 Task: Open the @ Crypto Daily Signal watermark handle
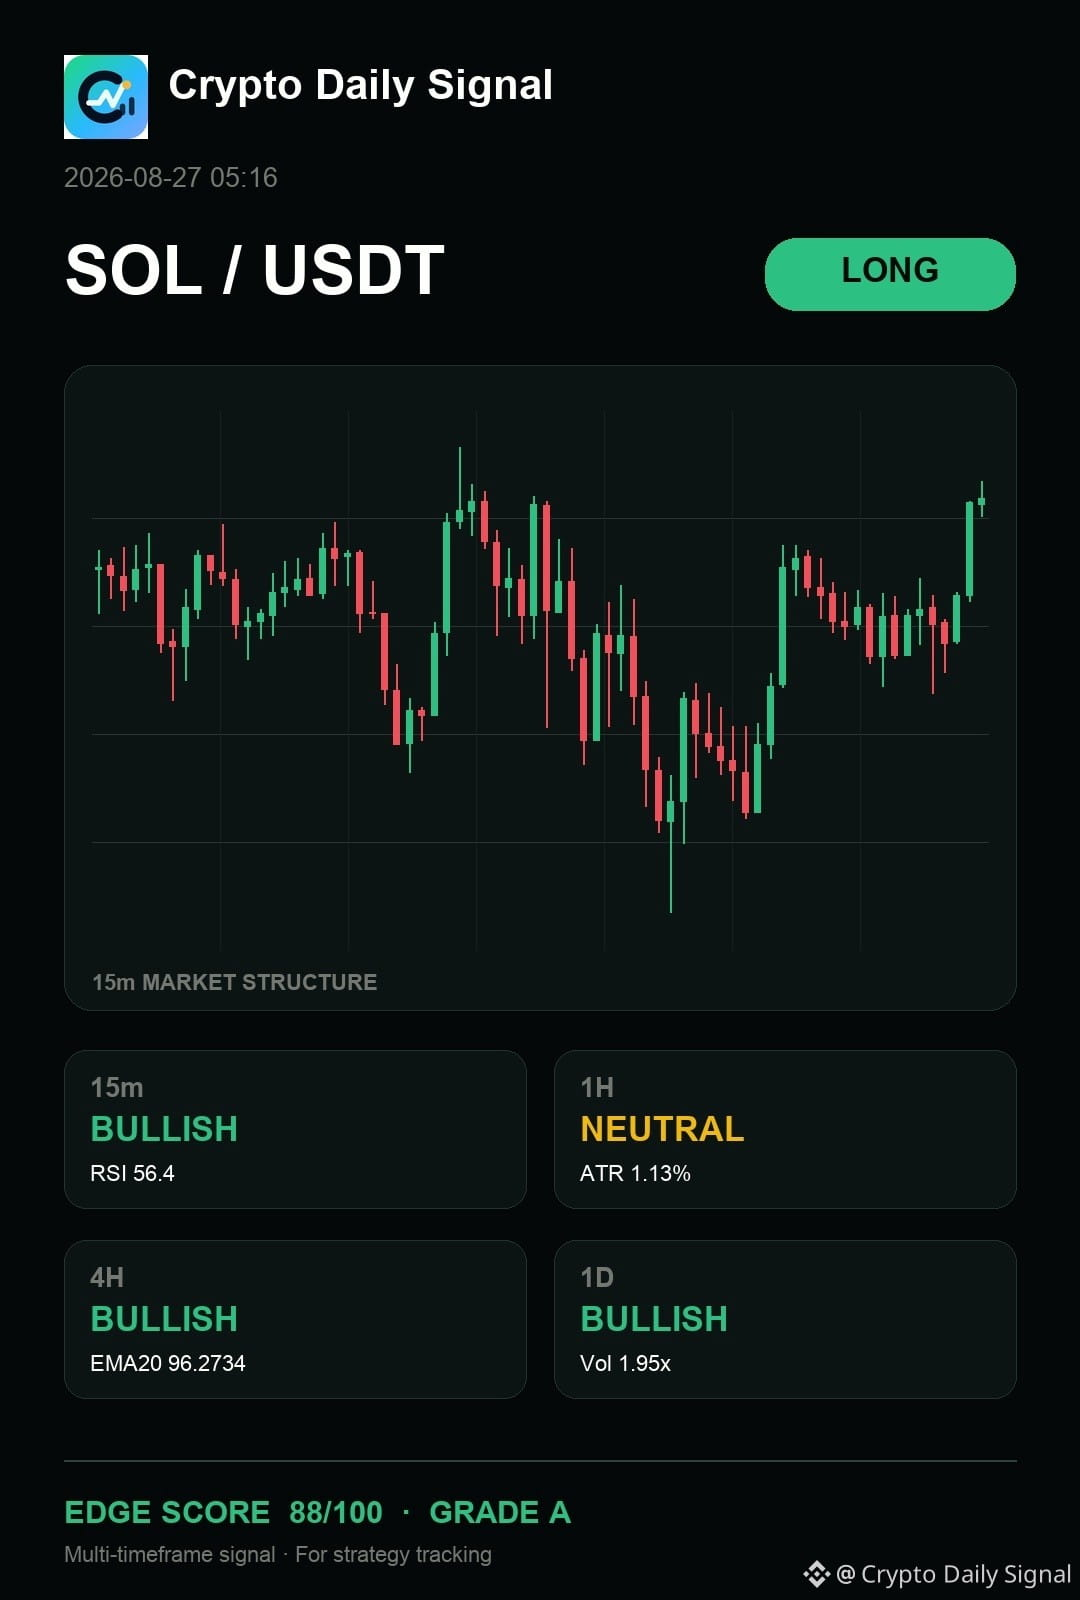coord(954,1574)
